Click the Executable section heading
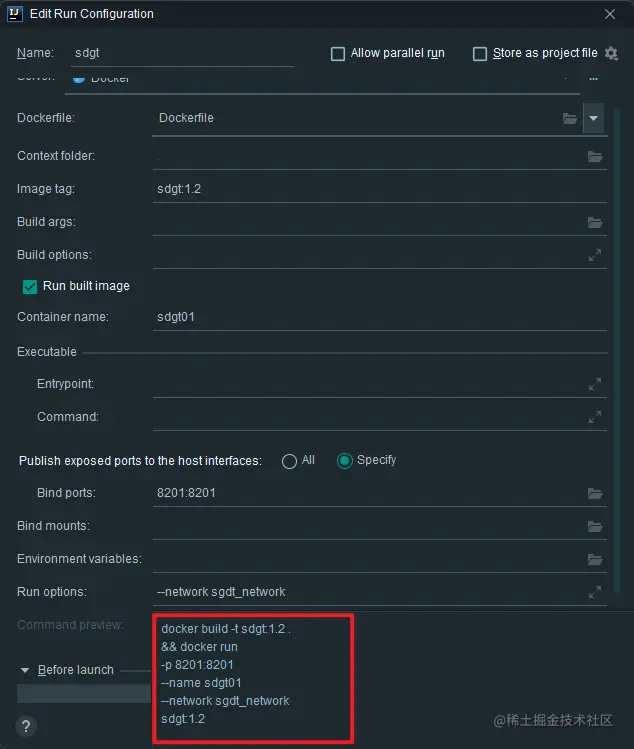Screen dimensions: 634x749 click(47, 352)
